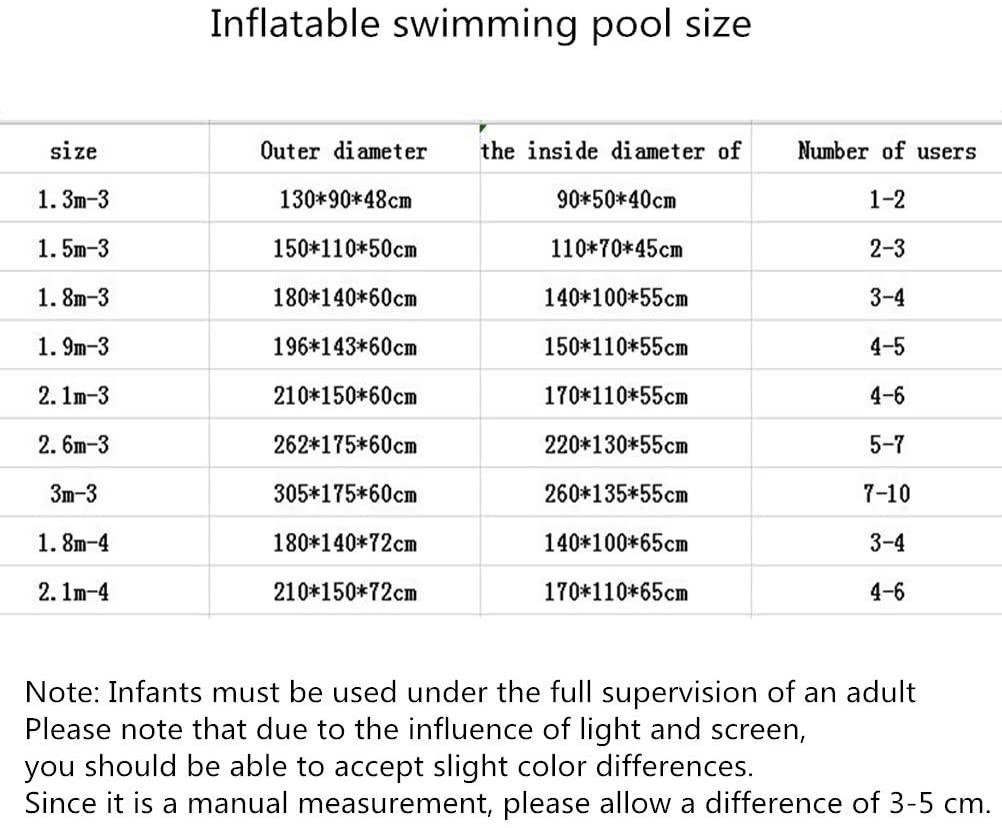This screenshot has height=828, width=1002.
Task: Select the 196*143*60cm outer diameter cell
Action: click(345, 347)
